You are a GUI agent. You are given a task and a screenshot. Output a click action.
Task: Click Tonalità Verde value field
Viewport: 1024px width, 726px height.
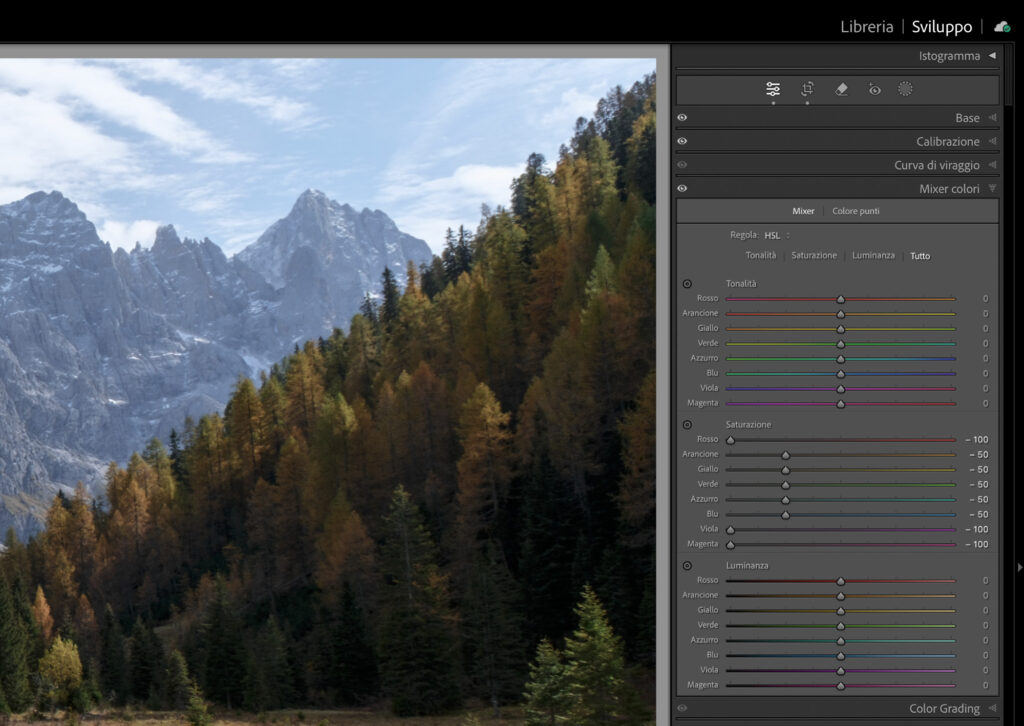985,343
